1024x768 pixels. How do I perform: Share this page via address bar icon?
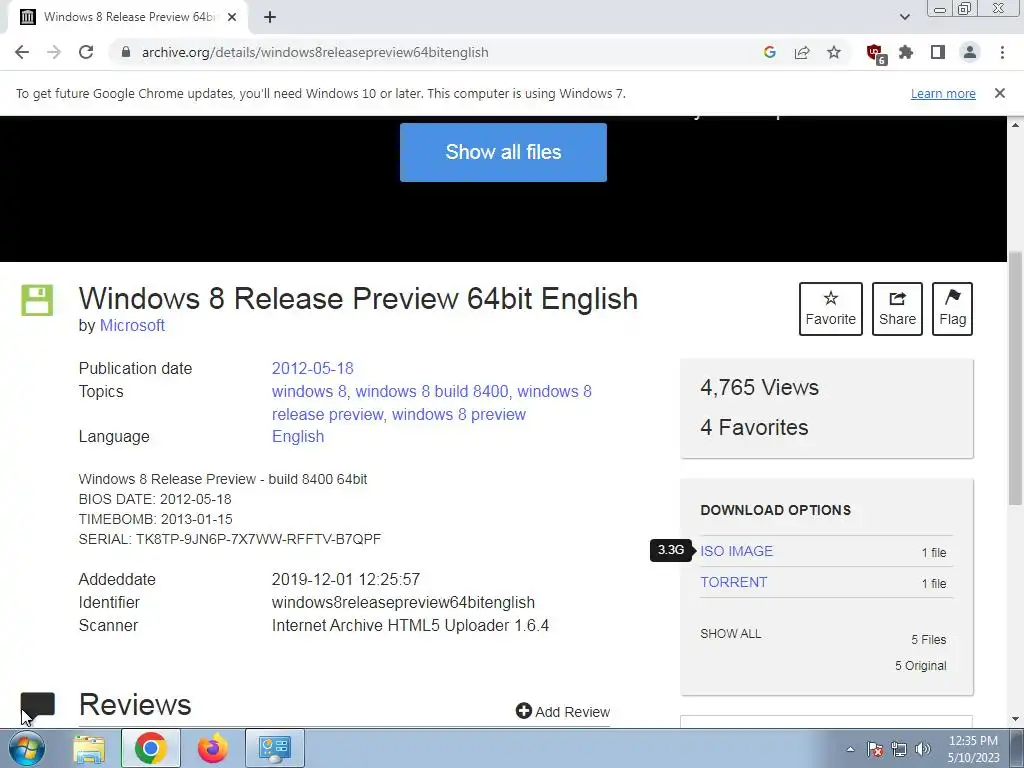802,52
